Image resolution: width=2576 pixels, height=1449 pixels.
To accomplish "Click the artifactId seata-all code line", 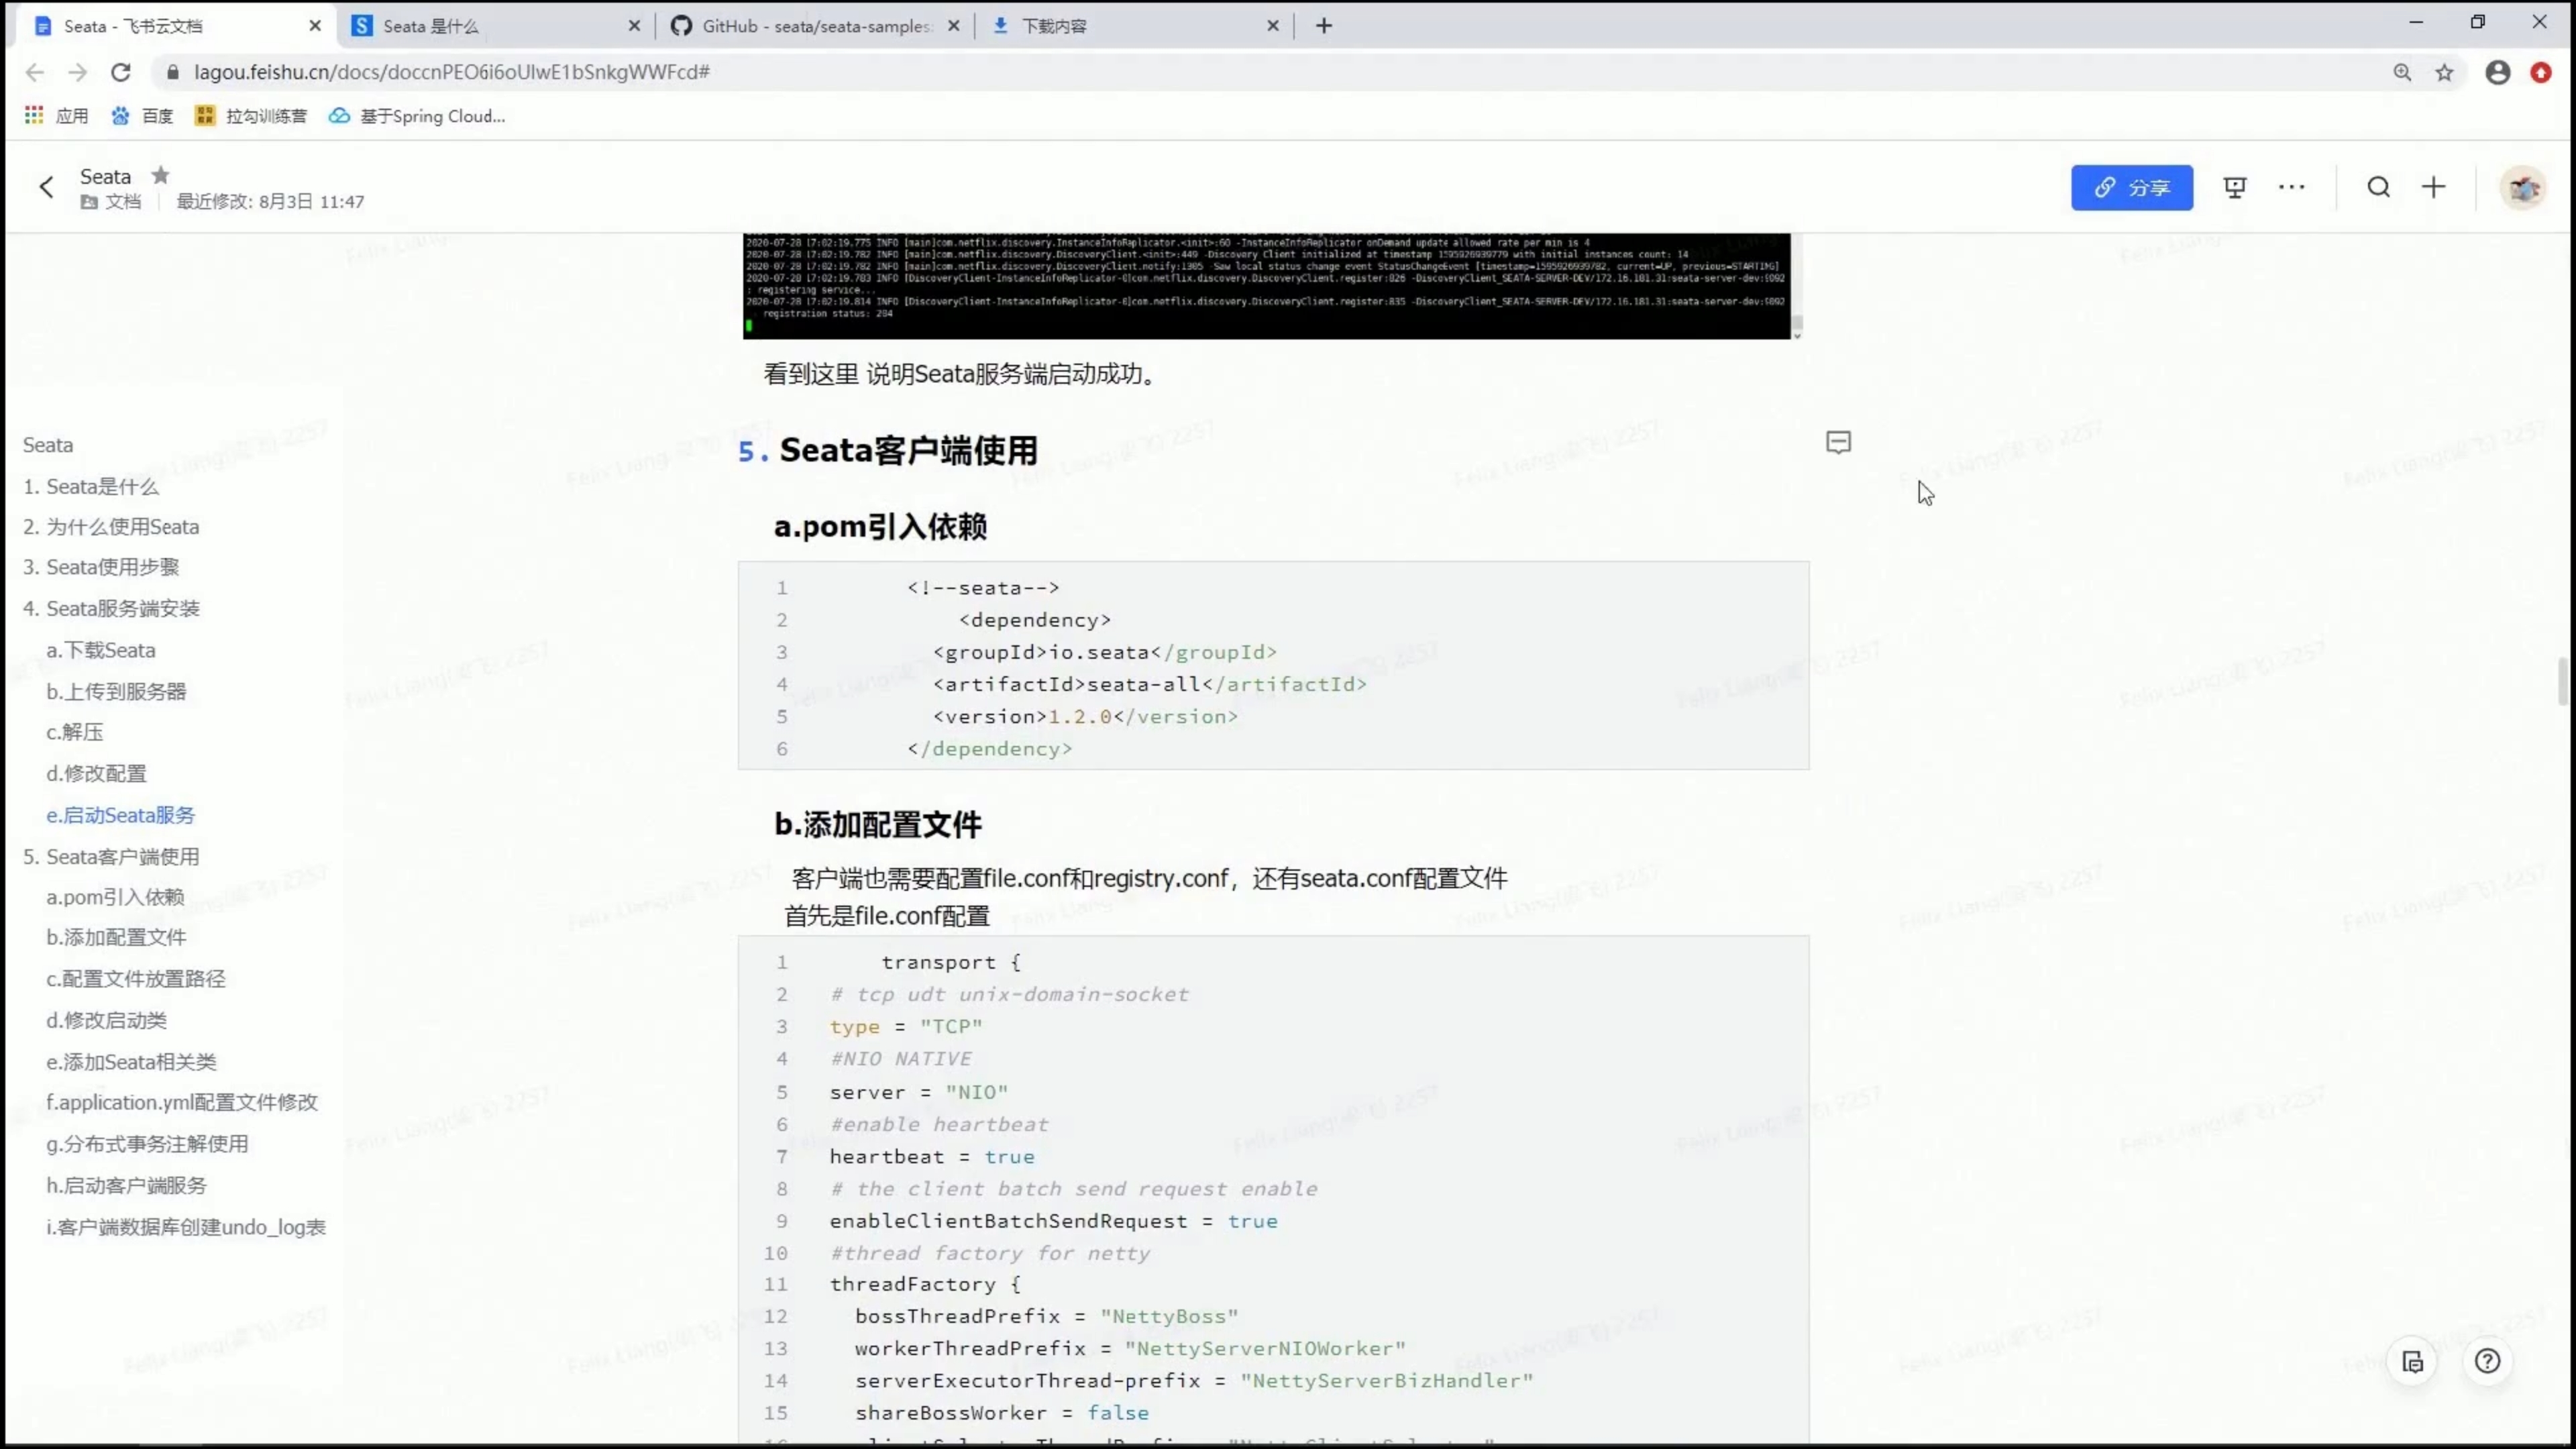I will tap(1149, 685).
